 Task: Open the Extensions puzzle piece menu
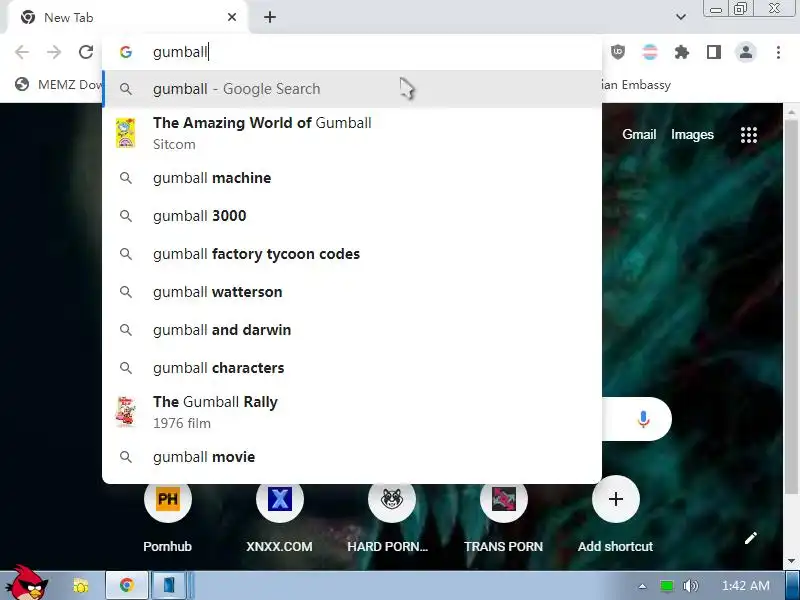[x=682, y=52]
